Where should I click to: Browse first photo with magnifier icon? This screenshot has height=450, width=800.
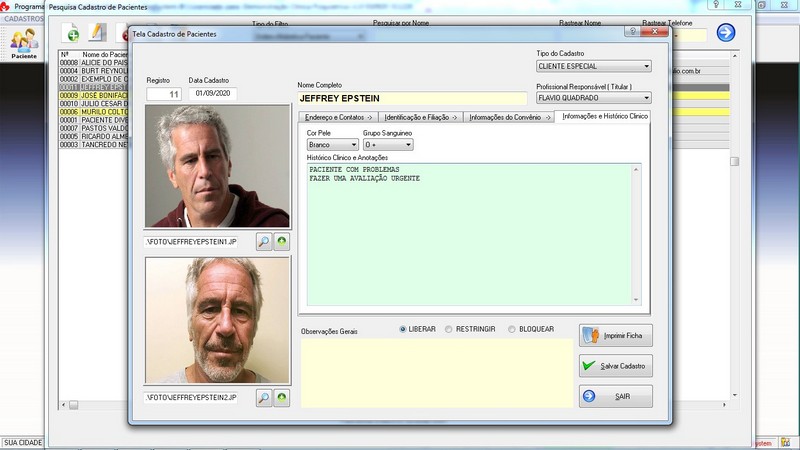tap(264, 241)
